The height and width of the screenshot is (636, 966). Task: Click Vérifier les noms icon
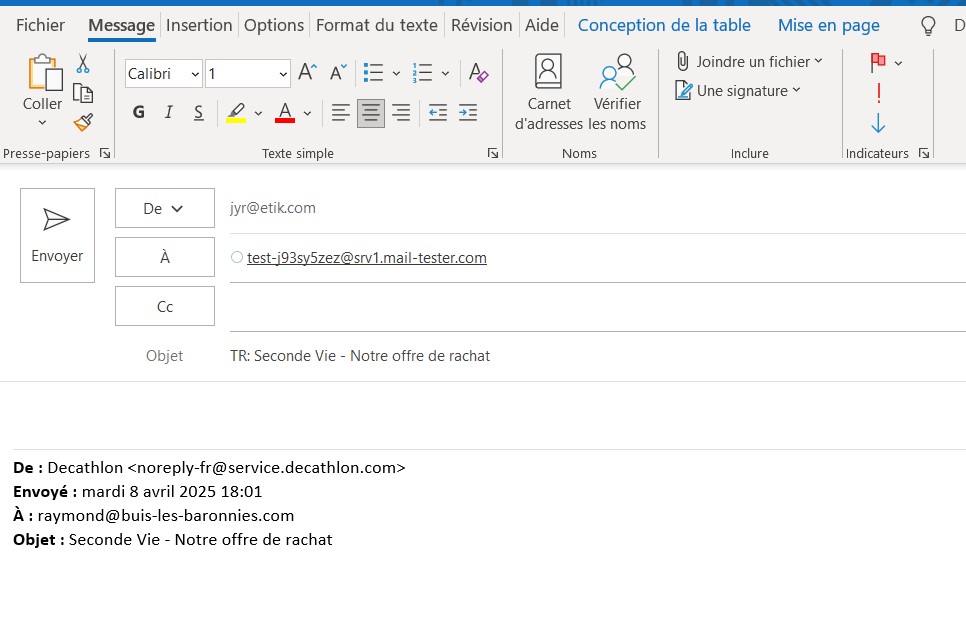tap(617, 93)
